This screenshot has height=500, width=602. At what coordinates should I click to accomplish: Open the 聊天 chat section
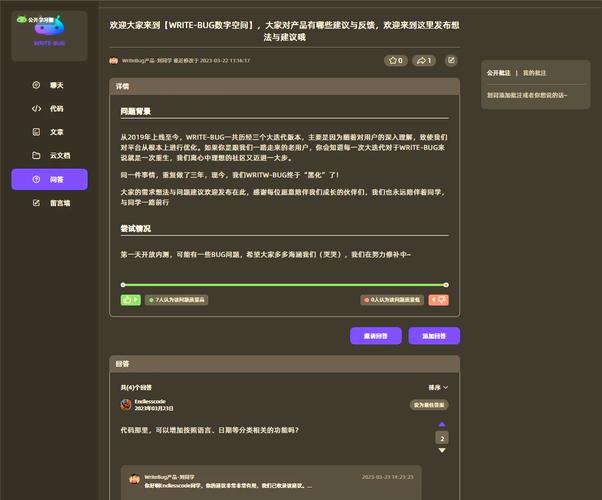pos(49,85)
